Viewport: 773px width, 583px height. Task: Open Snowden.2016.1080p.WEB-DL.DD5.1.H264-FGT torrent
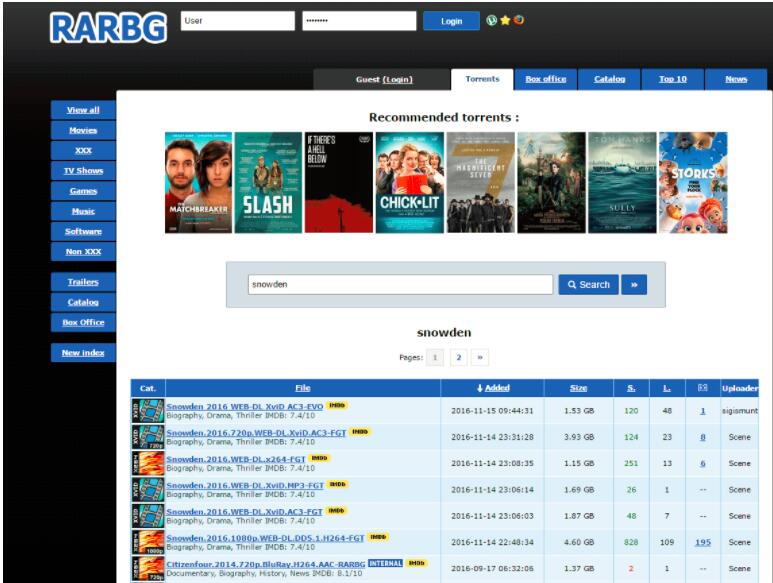click(x=265, y=538)
